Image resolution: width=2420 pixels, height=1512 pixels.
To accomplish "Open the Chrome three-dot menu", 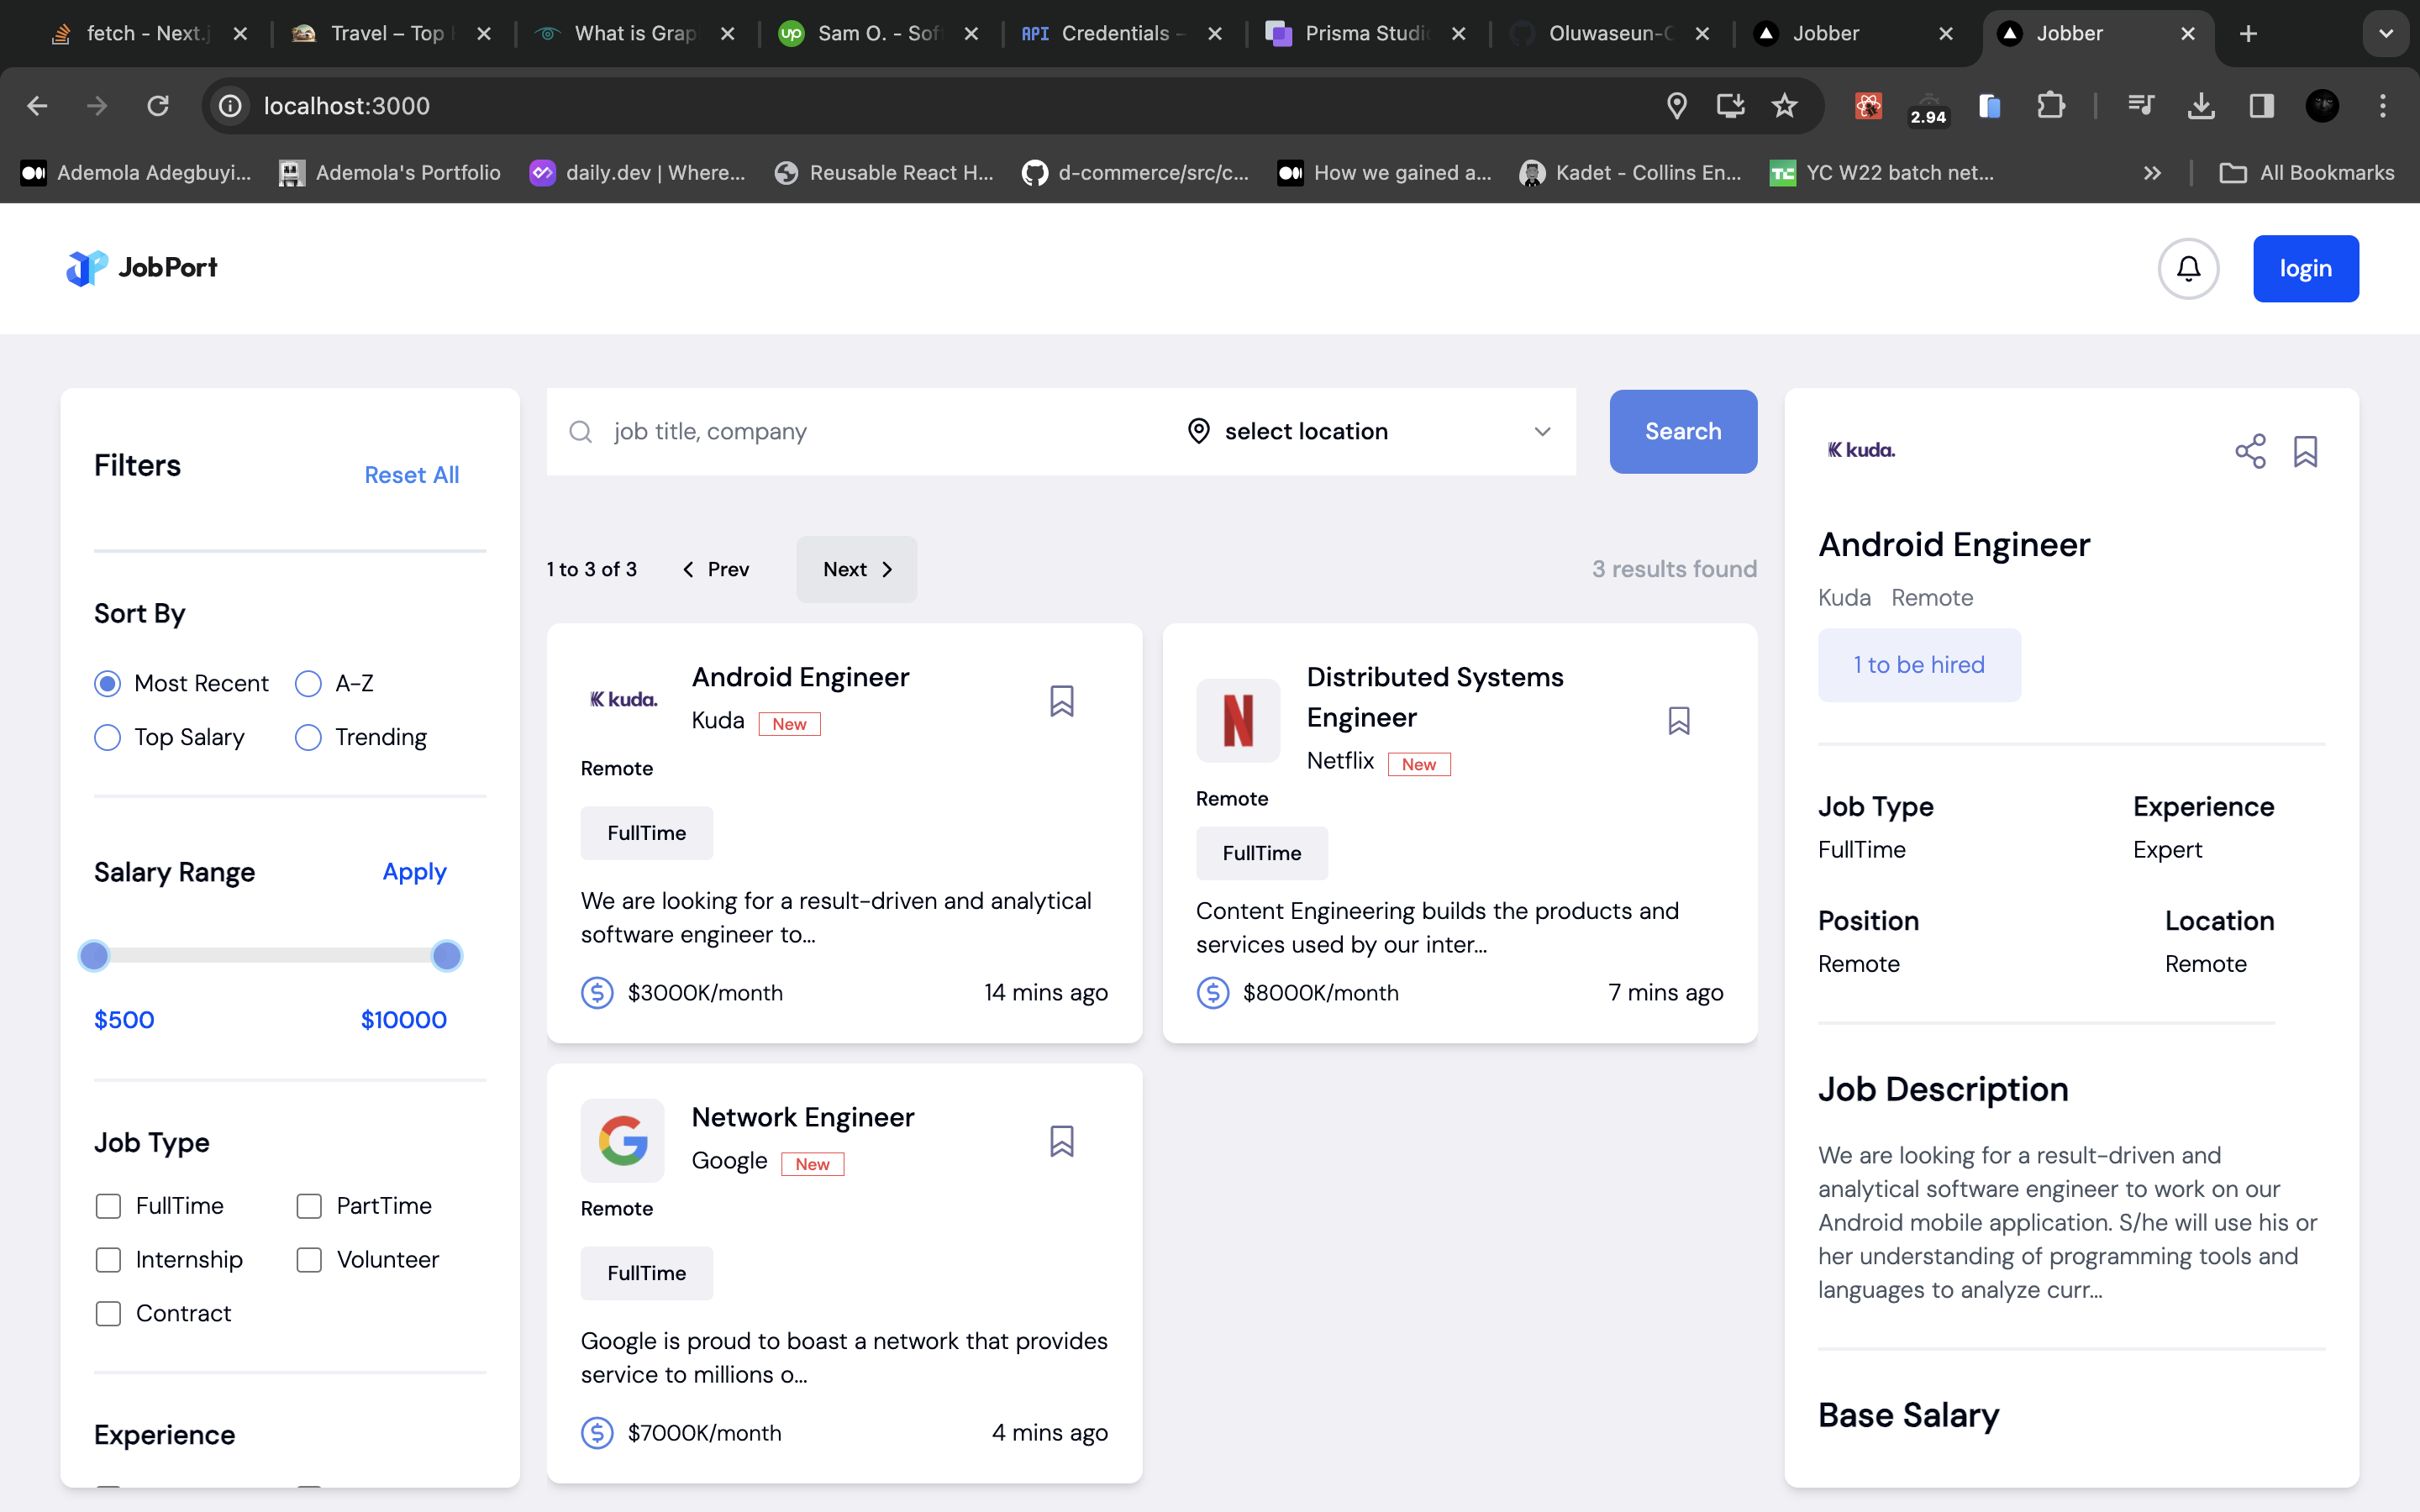I will pos(2383,105).
